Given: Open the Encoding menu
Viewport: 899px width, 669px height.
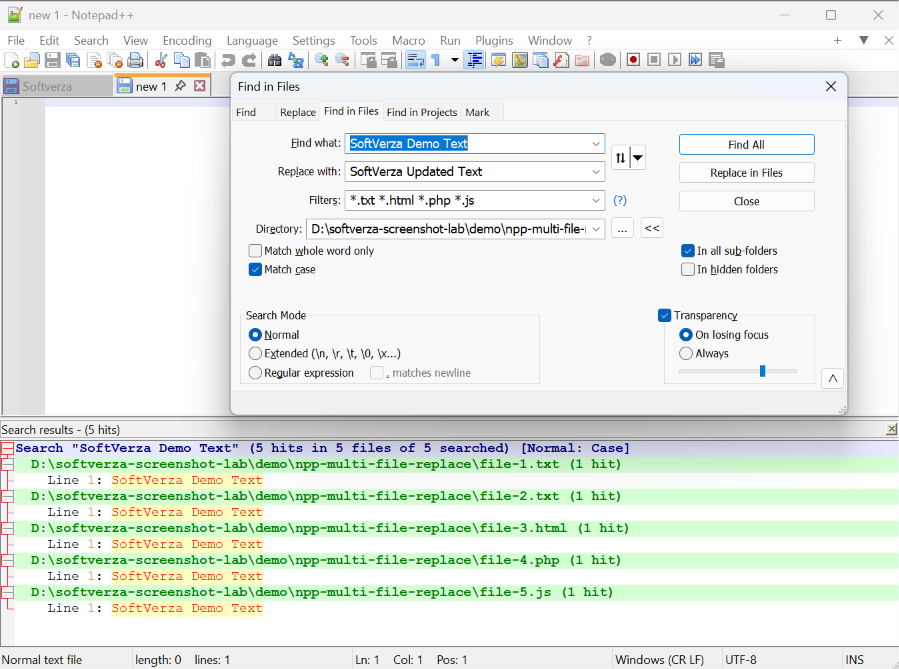Looking at the screenshot, I should tap(187, 41).
